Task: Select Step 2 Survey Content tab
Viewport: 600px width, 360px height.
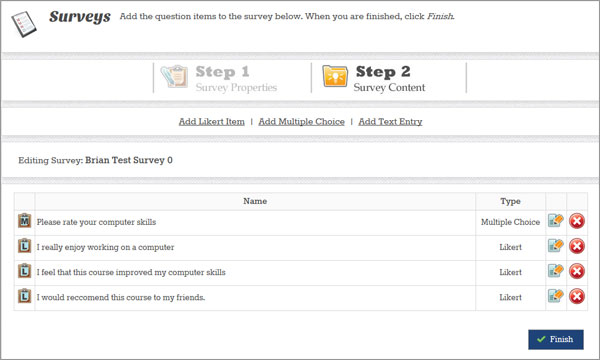Action: (x=373, y=78)
